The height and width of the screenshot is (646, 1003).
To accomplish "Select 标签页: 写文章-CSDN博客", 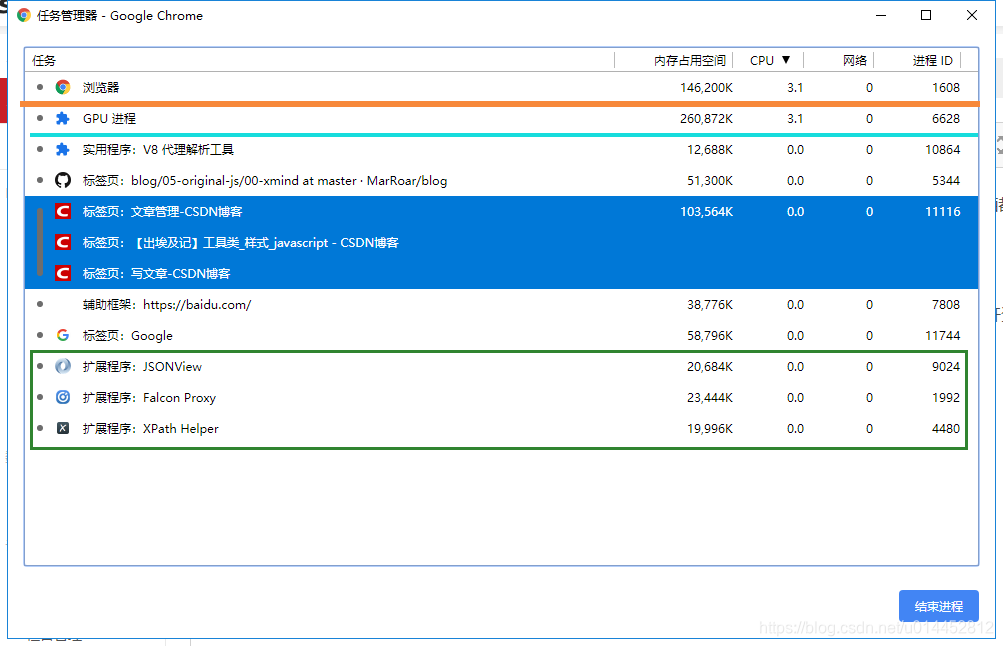I will 157,274.
